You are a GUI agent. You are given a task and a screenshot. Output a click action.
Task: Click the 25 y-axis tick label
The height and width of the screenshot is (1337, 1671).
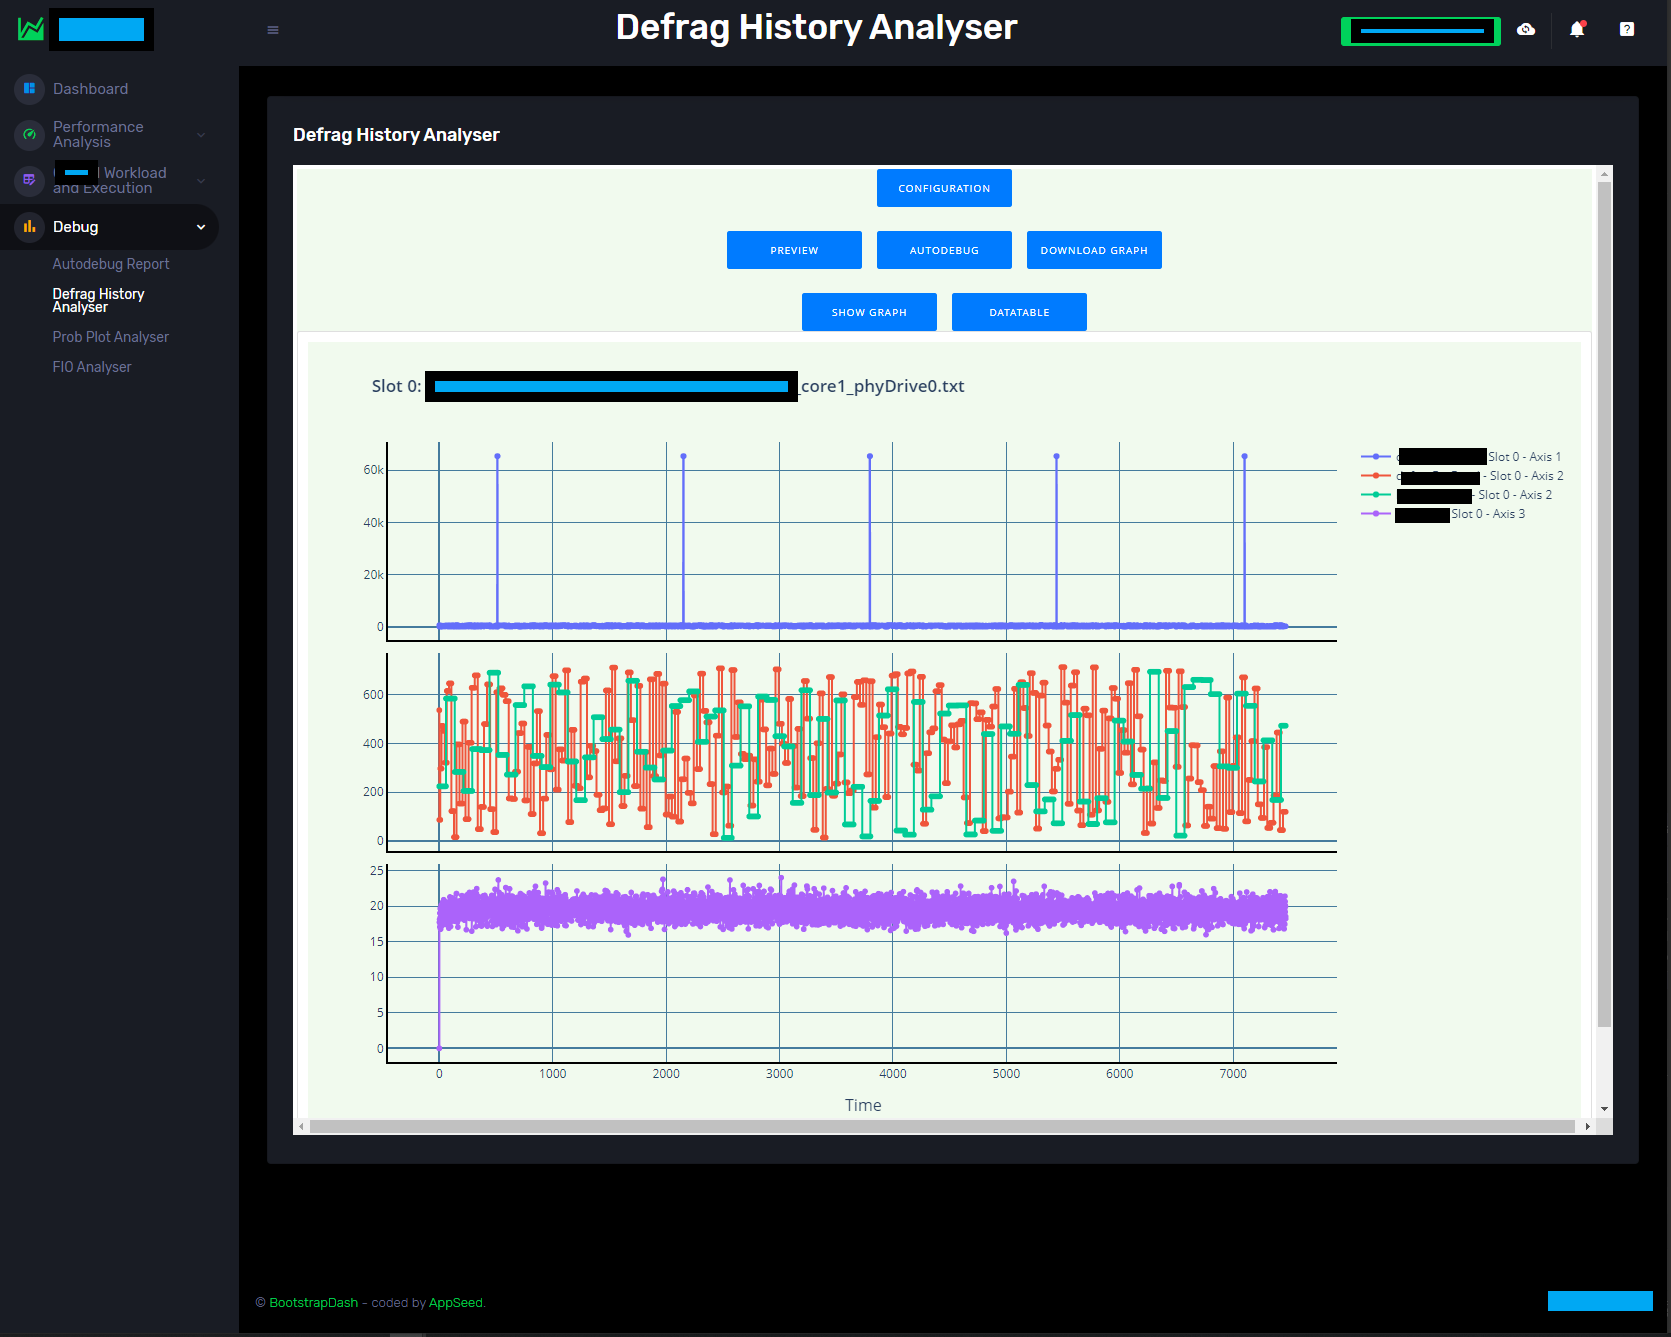pos(377,871)
